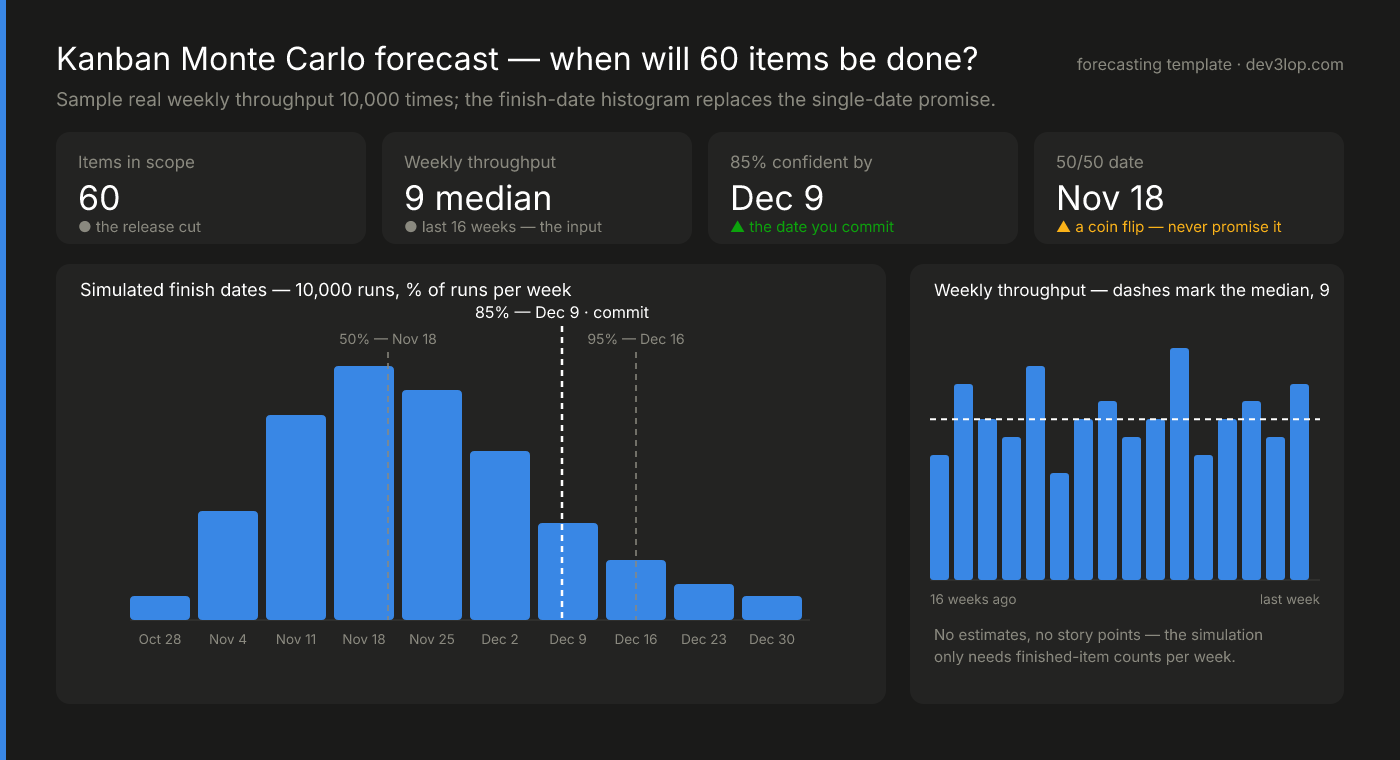
Task: Open the Weekly throughput 9 median card
Action: tap(537, 188)
